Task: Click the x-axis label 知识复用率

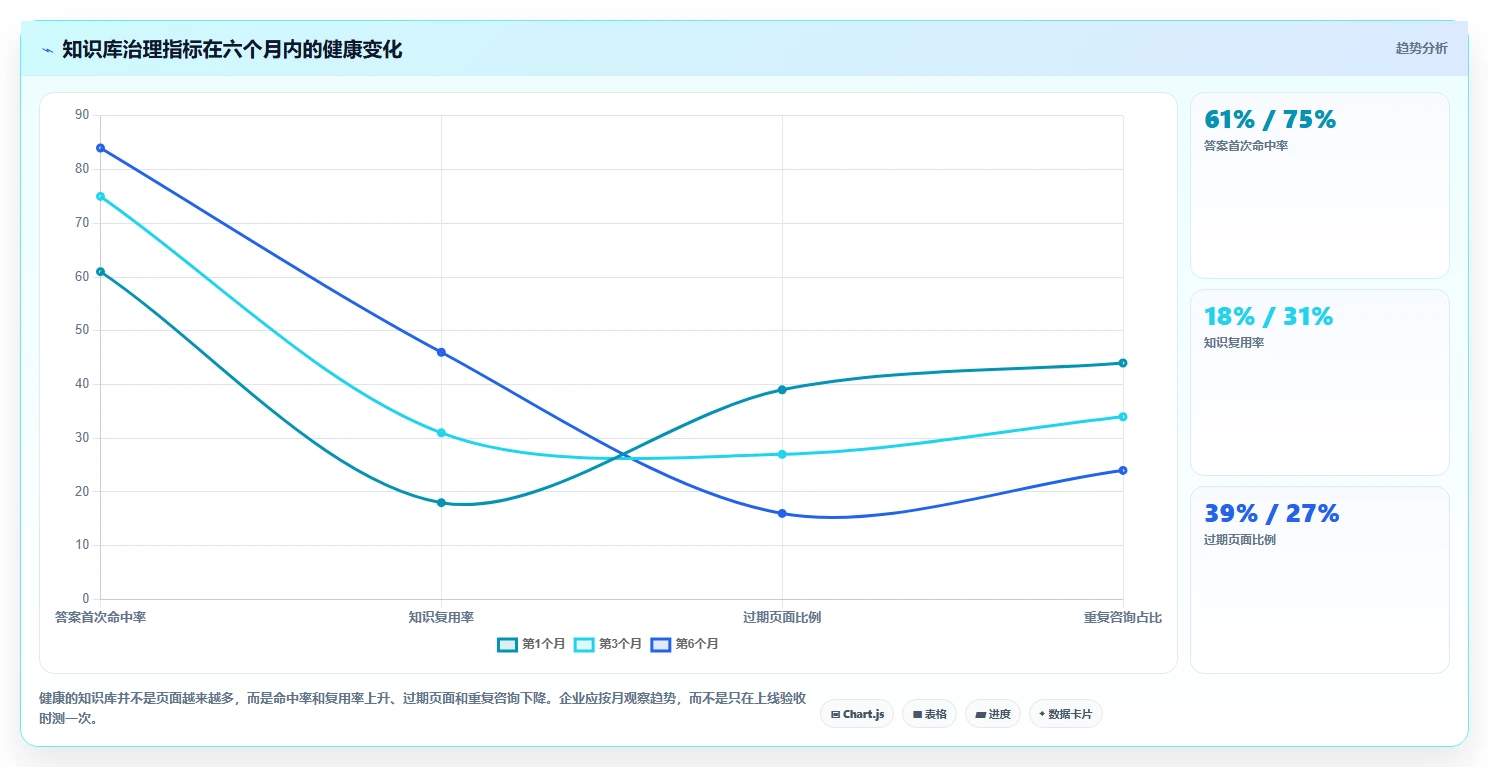Action: click(441, 617)
